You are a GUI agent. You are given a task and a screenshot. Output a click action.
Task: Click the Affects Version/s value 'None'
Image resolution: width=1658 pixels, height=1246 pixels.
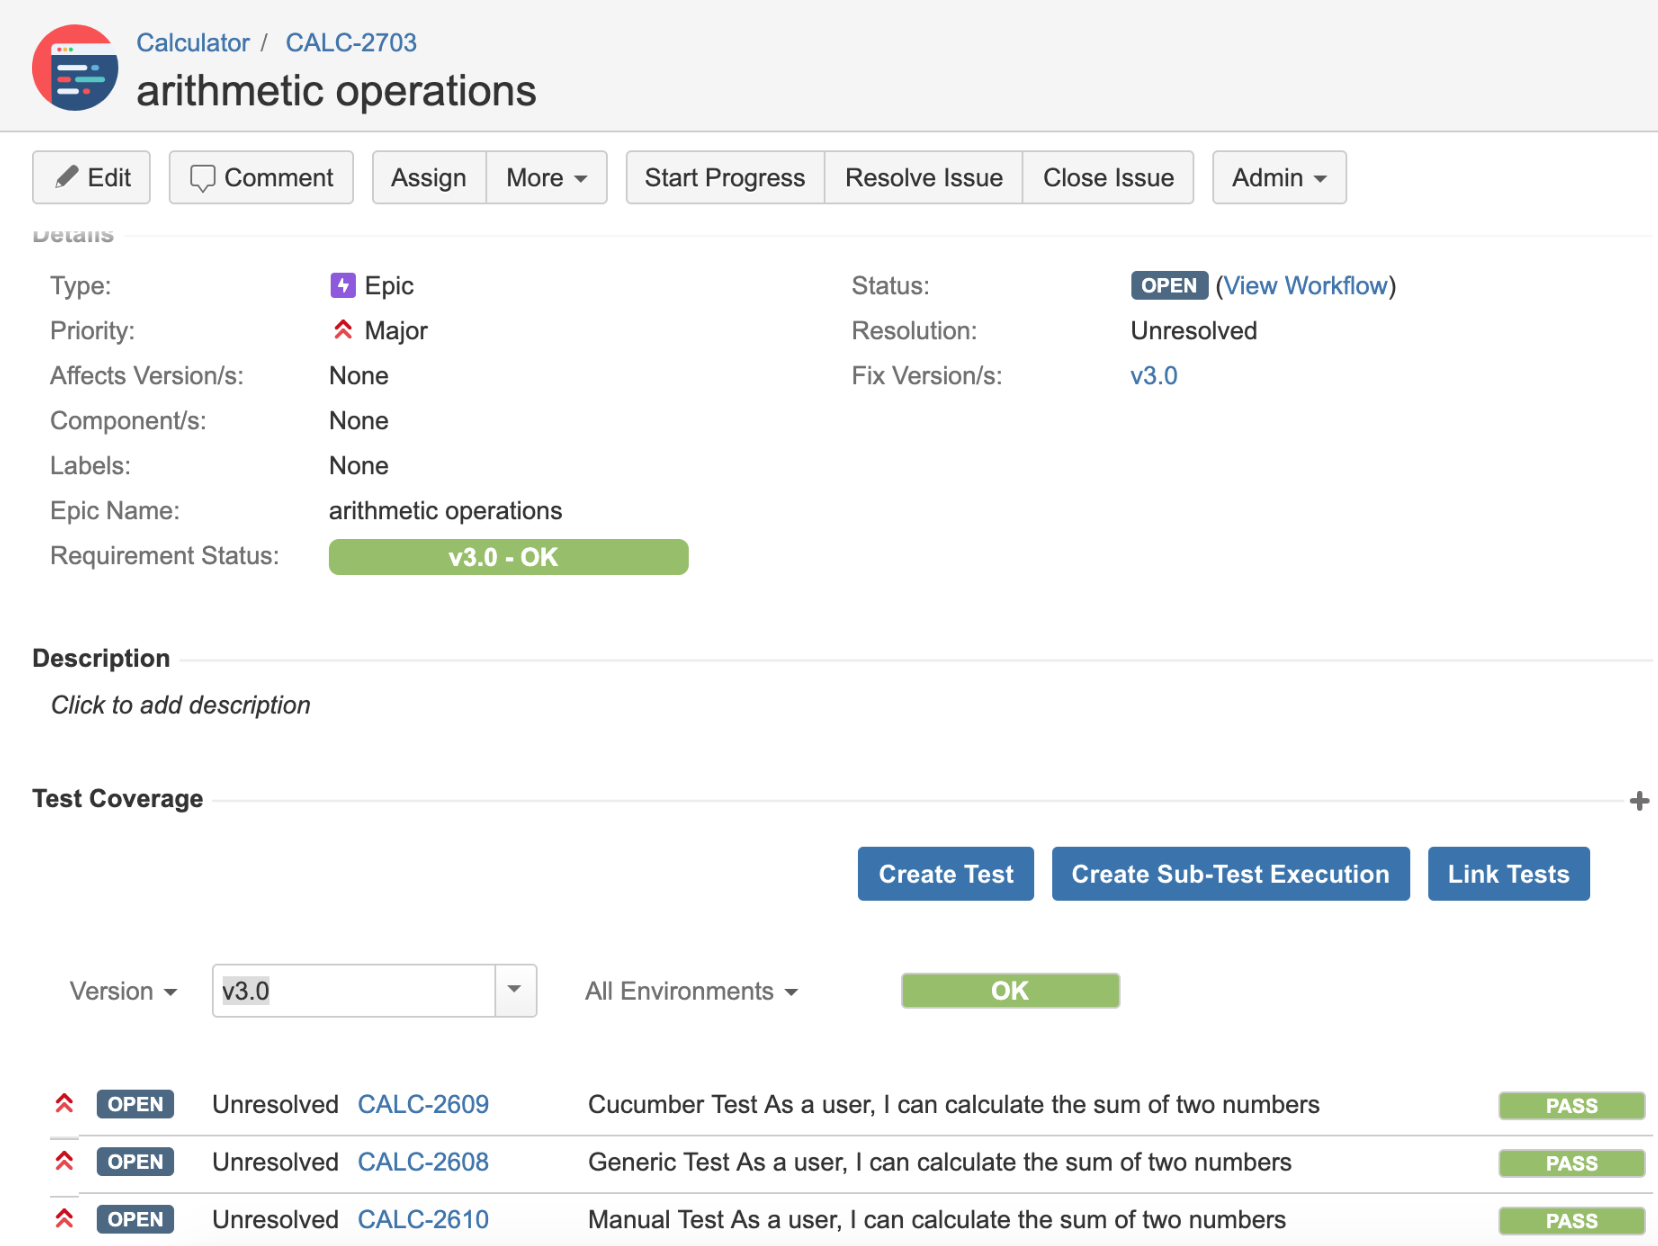point(359,376)
